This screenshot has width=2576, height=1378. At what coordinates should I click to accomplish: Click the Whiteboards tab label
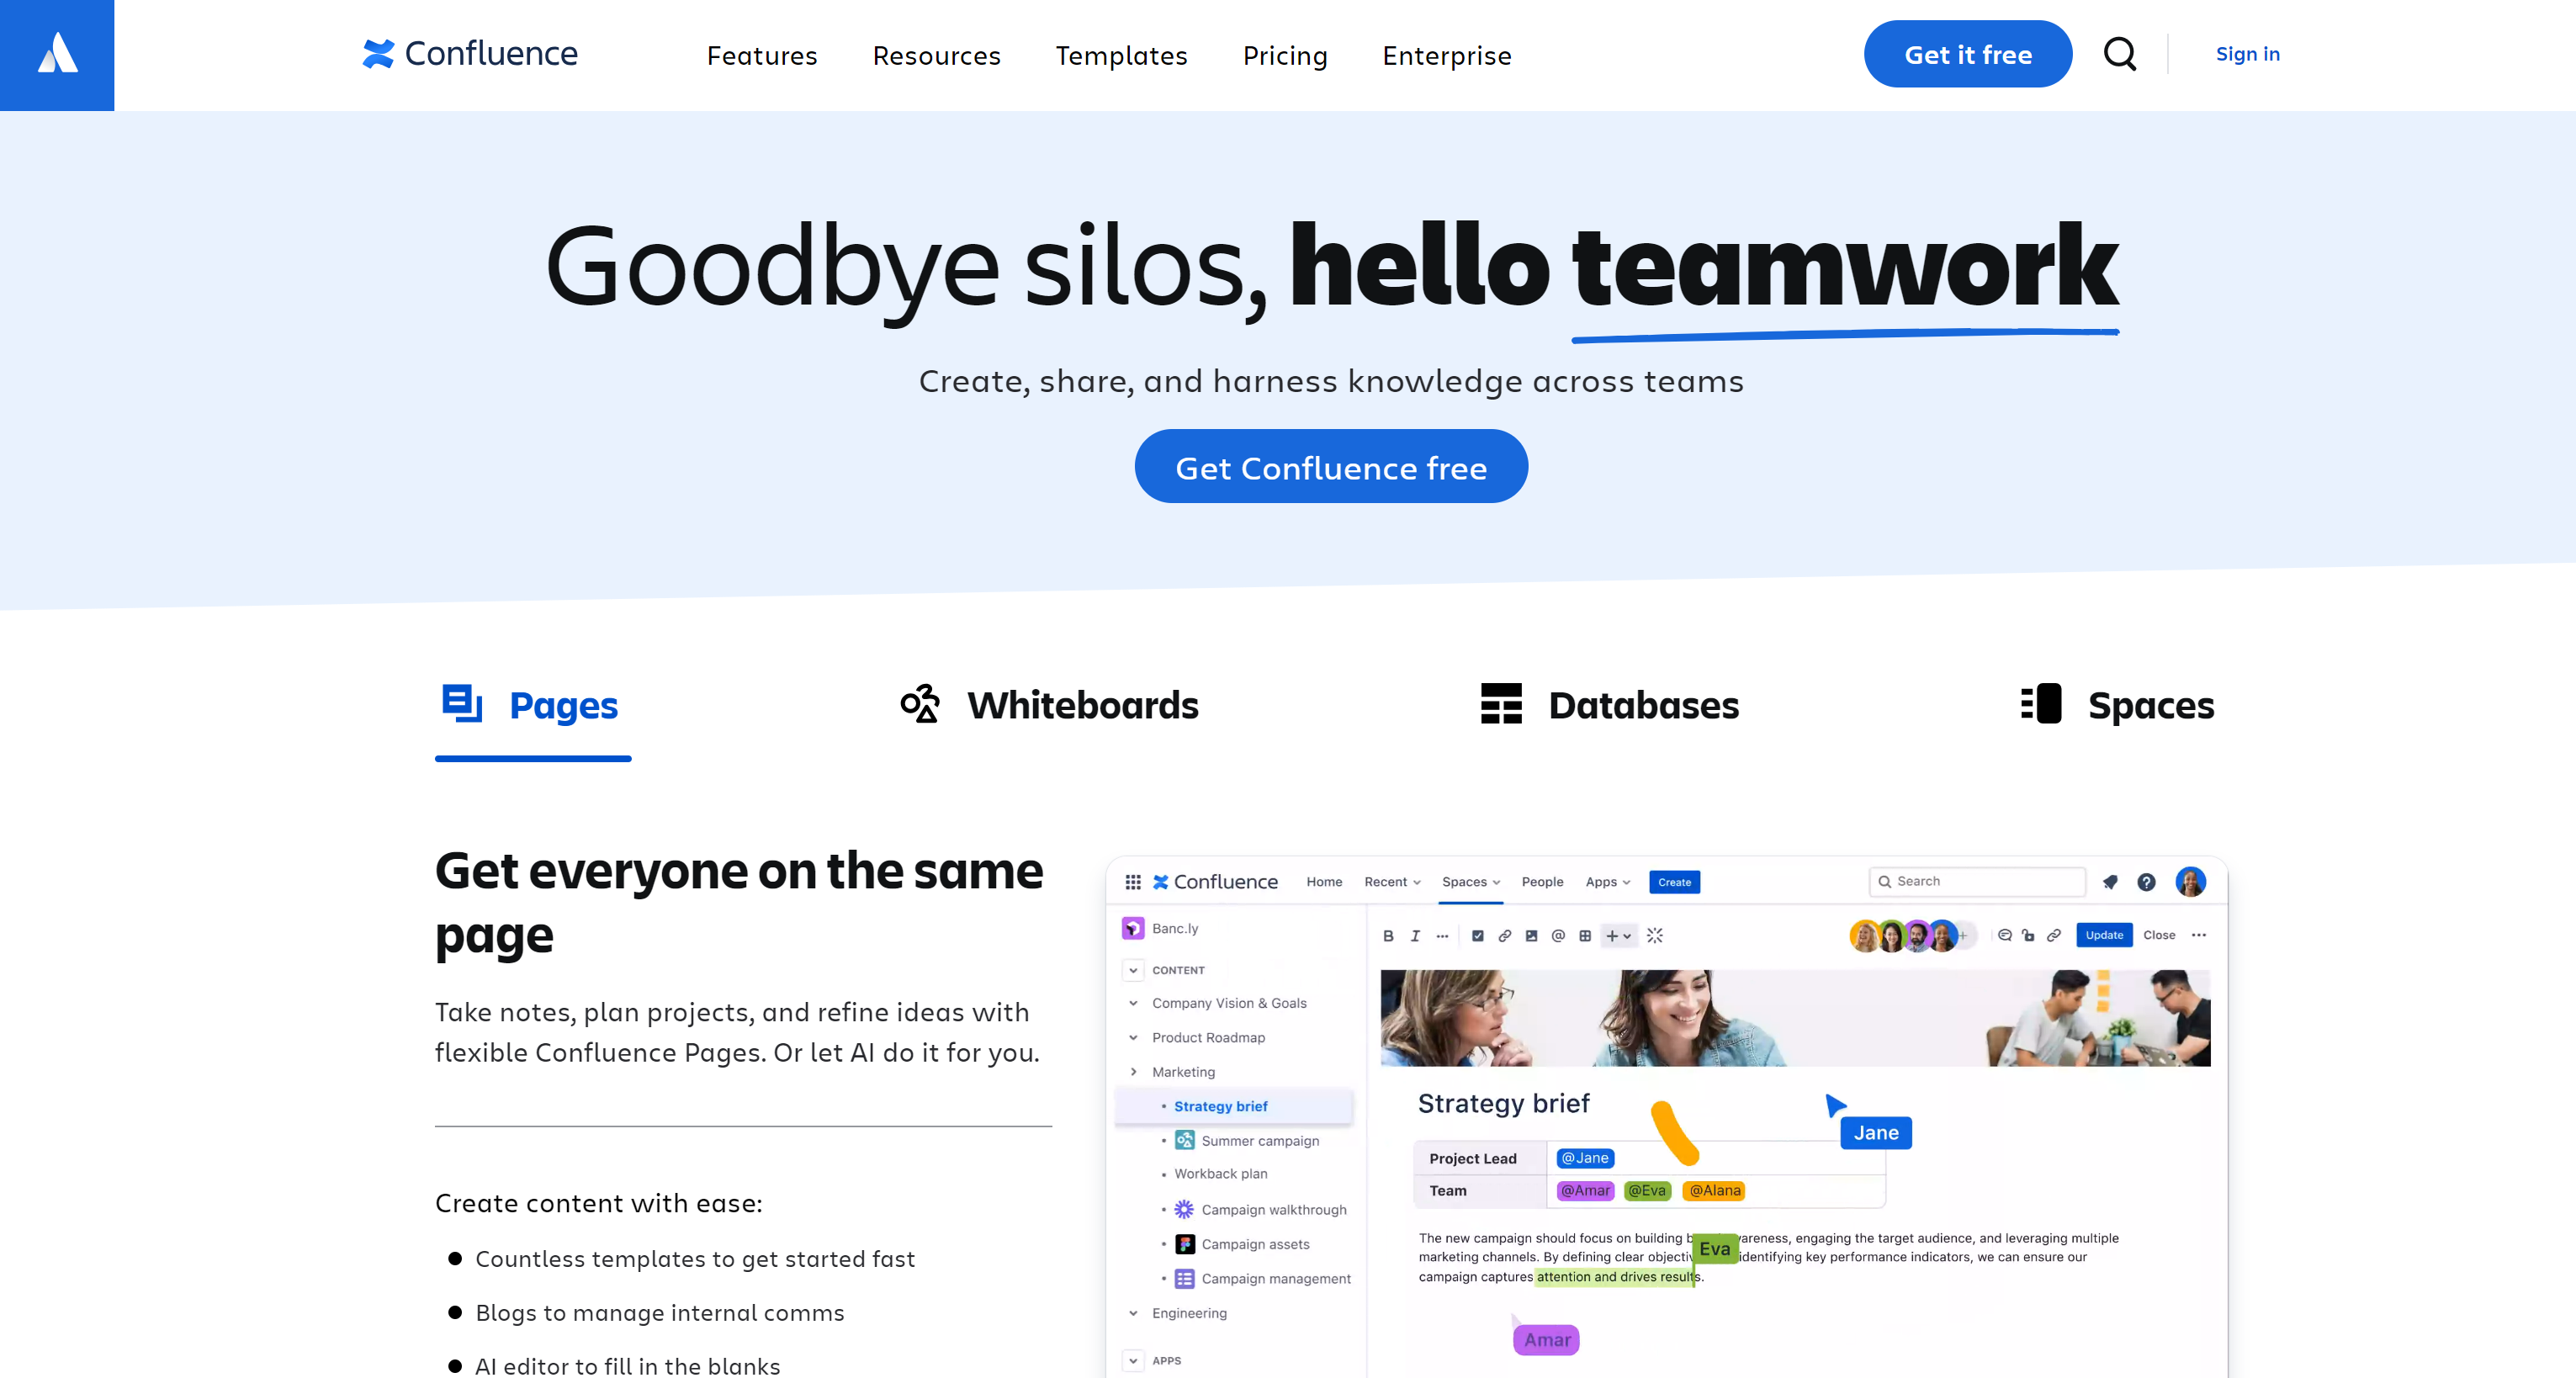pyautogui.click(x=1084, y=703)
